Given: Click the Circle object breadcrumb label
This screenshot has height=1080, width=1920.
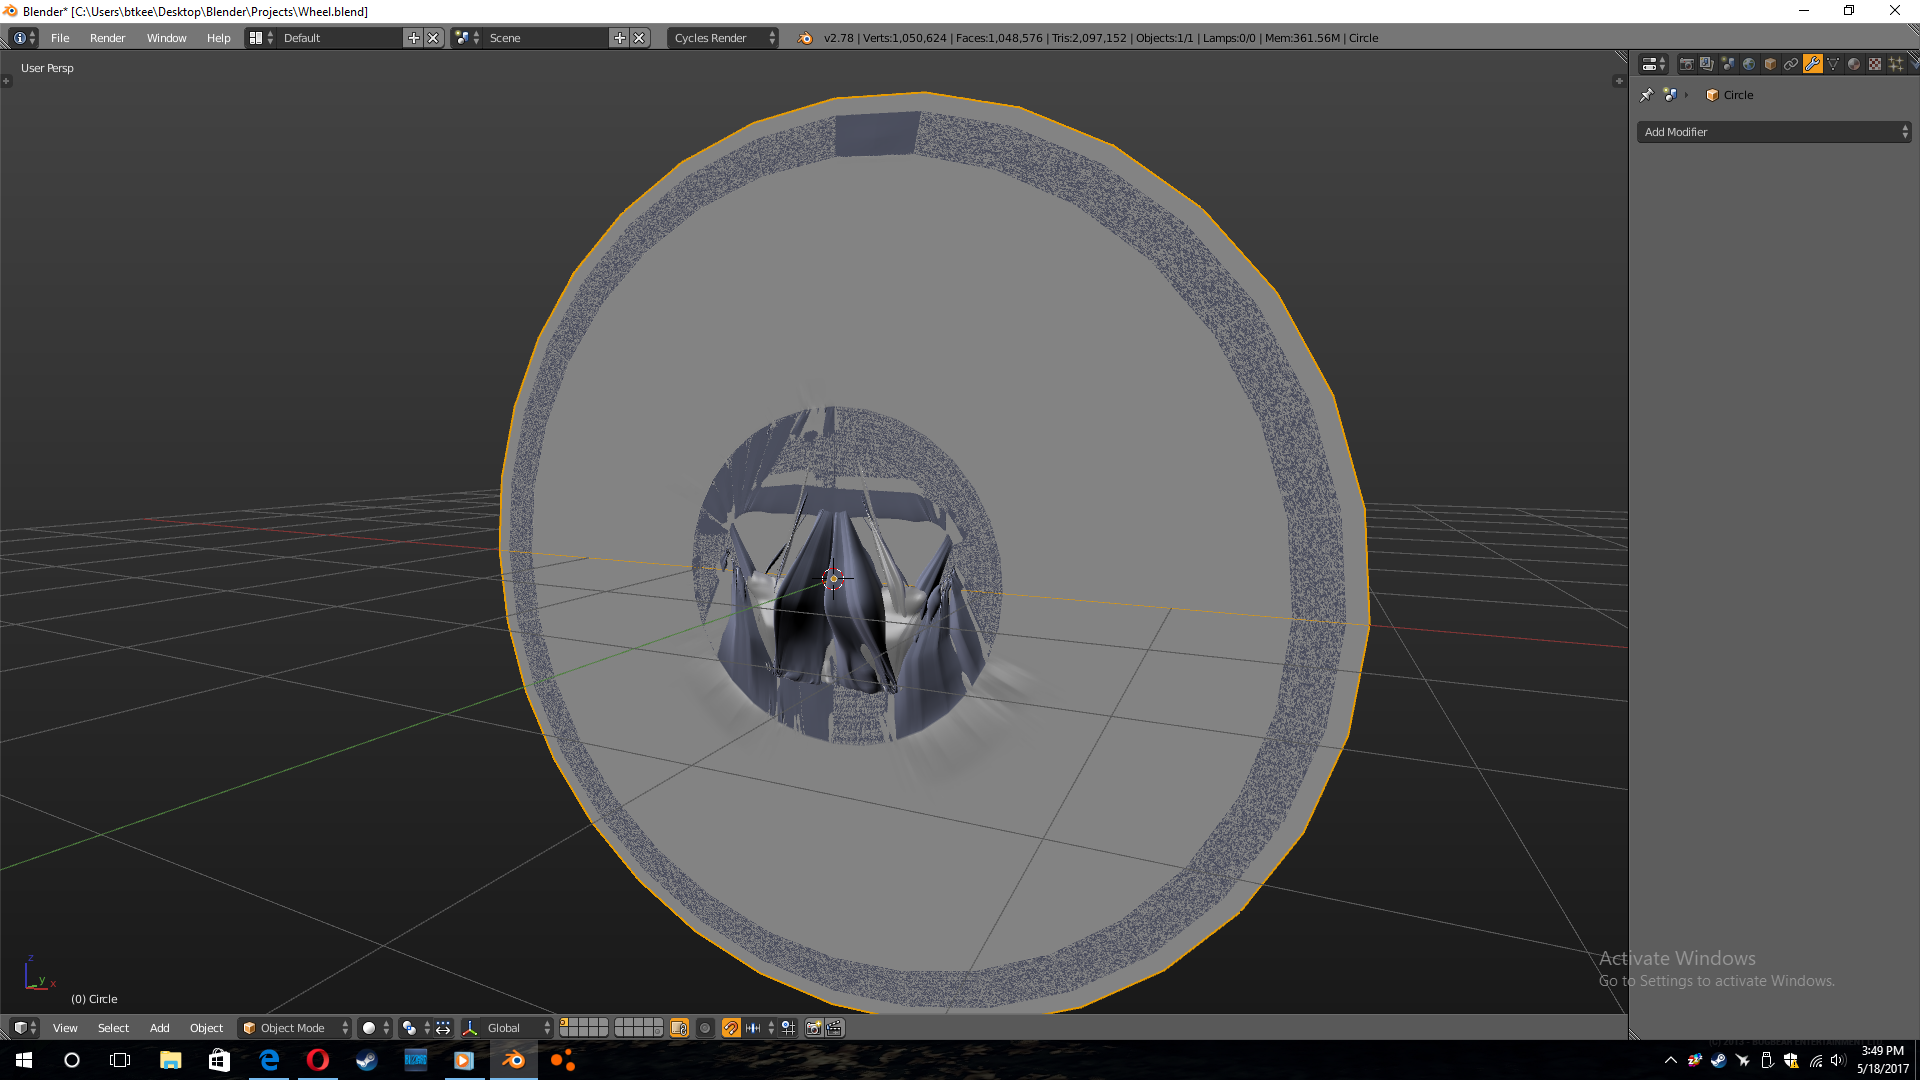Looking at the screenshot, I should coord(1737,95).
